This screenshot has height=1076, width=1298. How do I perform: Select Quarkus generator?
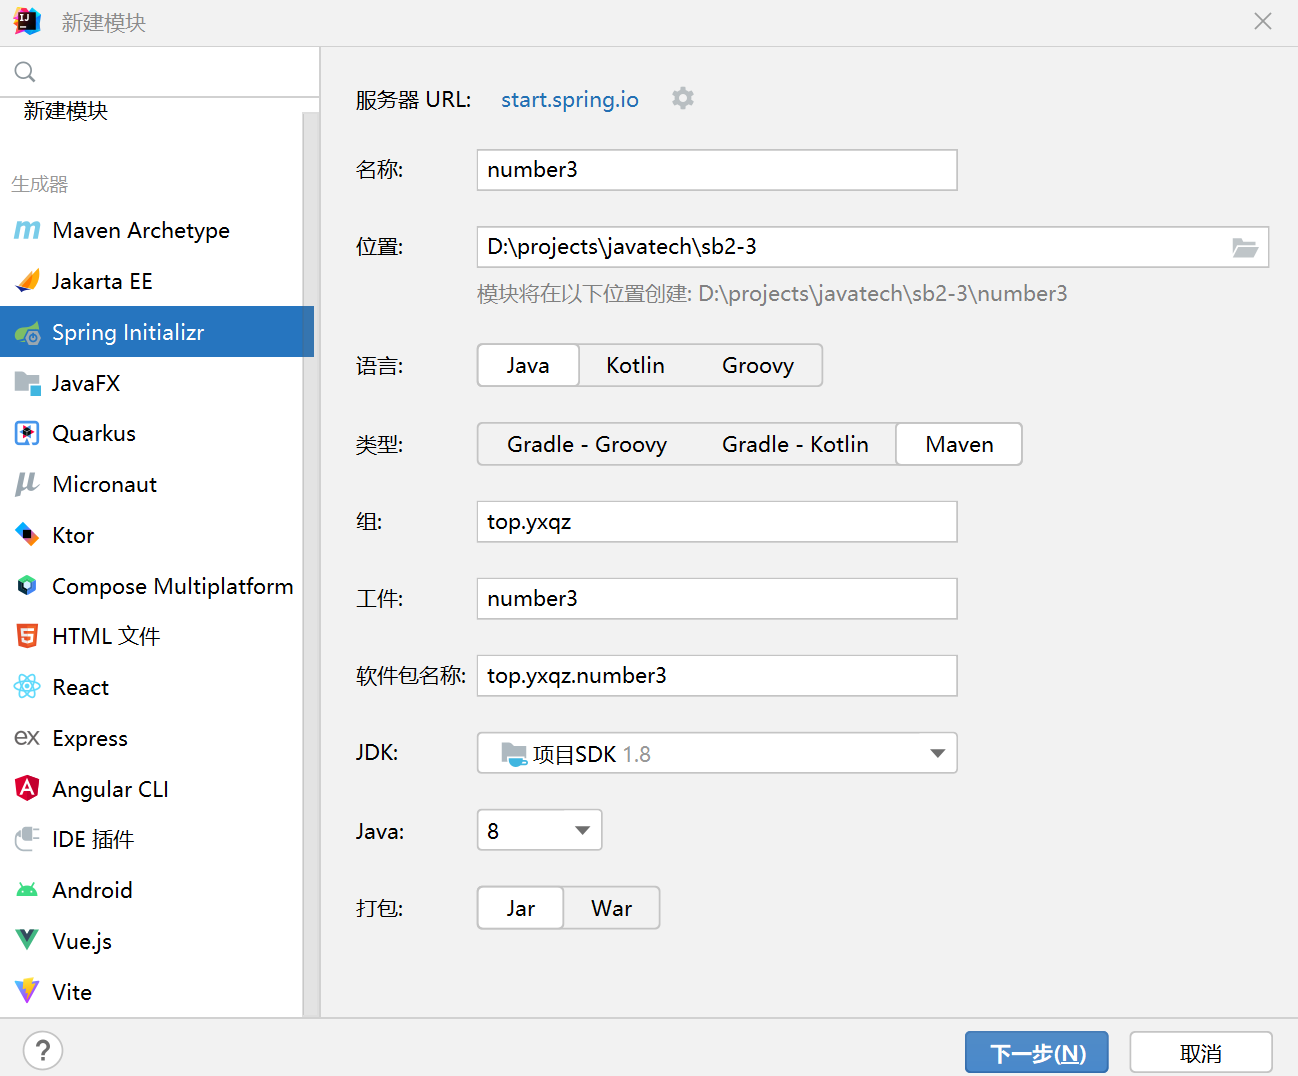(x=94, y=433)
